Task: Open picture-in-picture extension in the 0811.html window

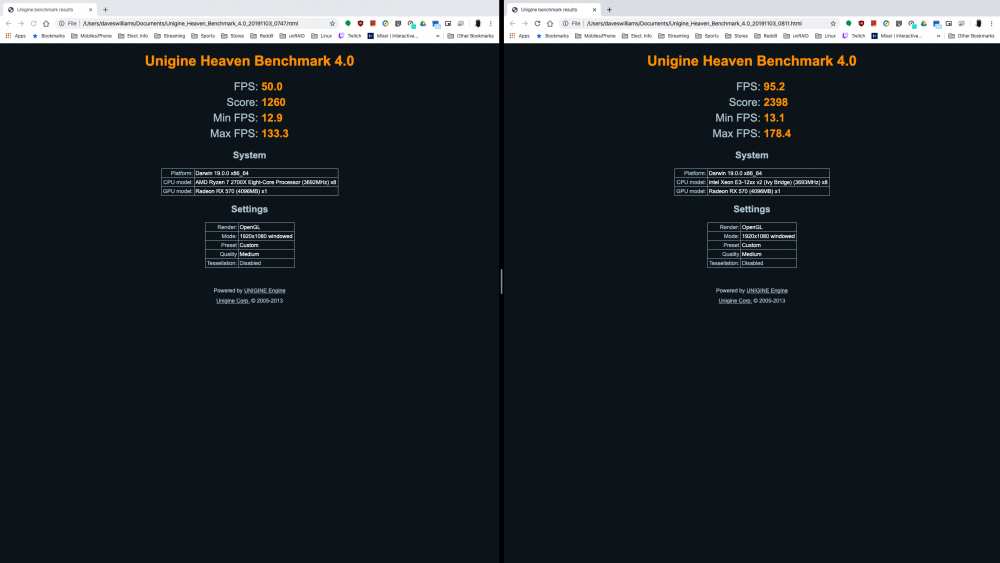Action: tap(948, 24)
